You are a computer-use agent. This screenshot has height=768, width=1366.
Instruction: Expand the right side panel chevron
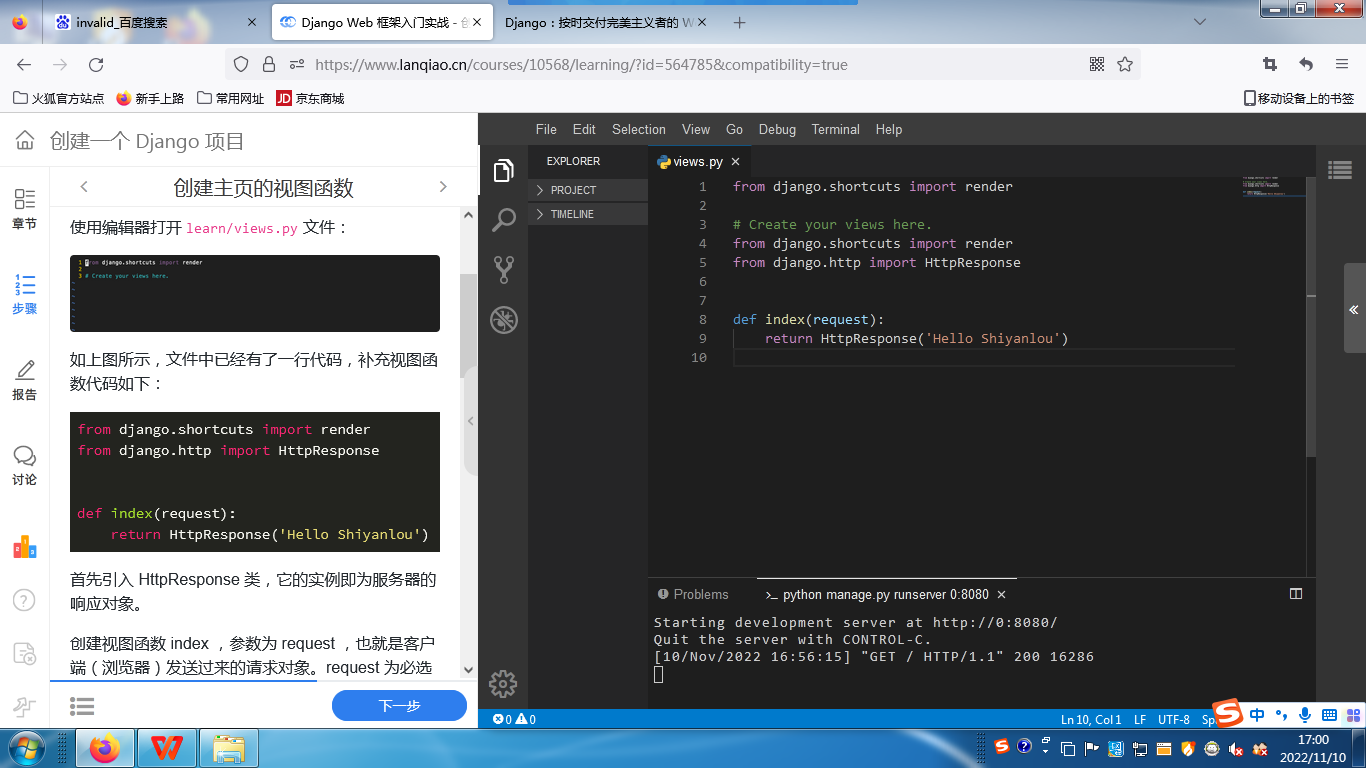(1354, 310)
